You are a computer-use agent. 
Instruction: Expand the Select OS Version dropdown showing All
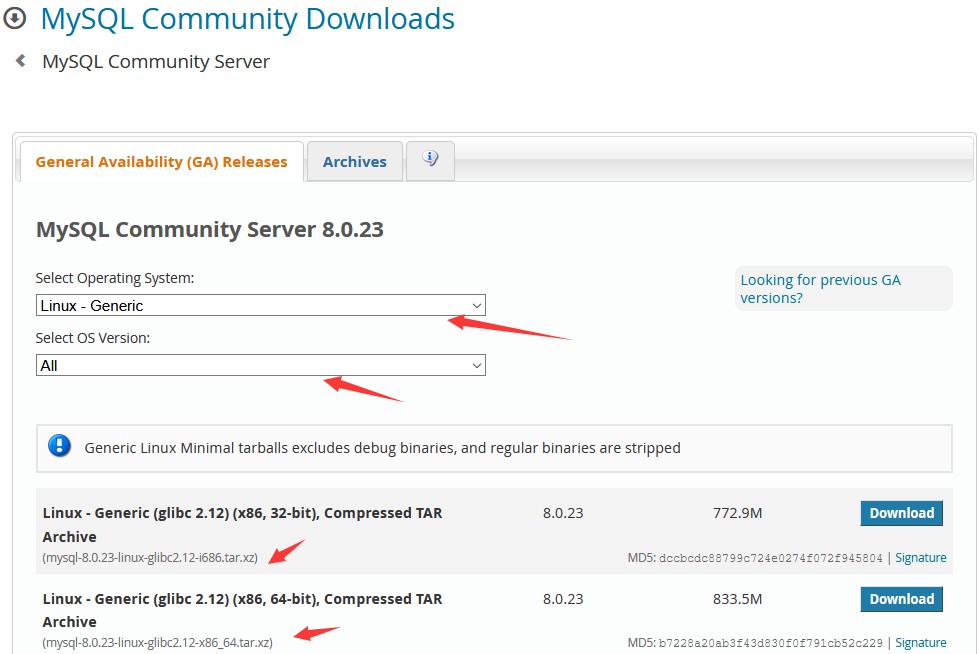pos(260,365)
